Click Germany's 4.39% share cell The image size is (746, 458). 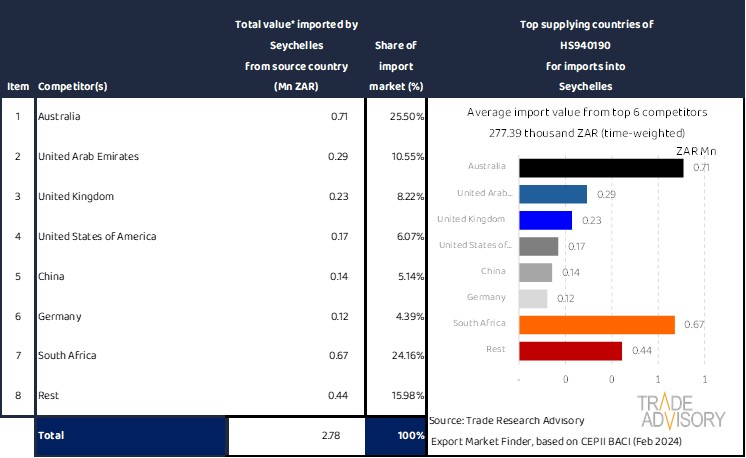coord(395,317)
